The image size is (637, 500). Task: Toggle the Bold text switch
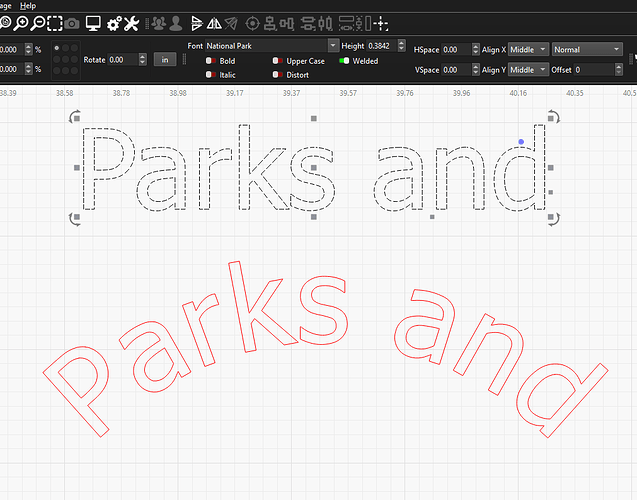(x=211, y=61)
